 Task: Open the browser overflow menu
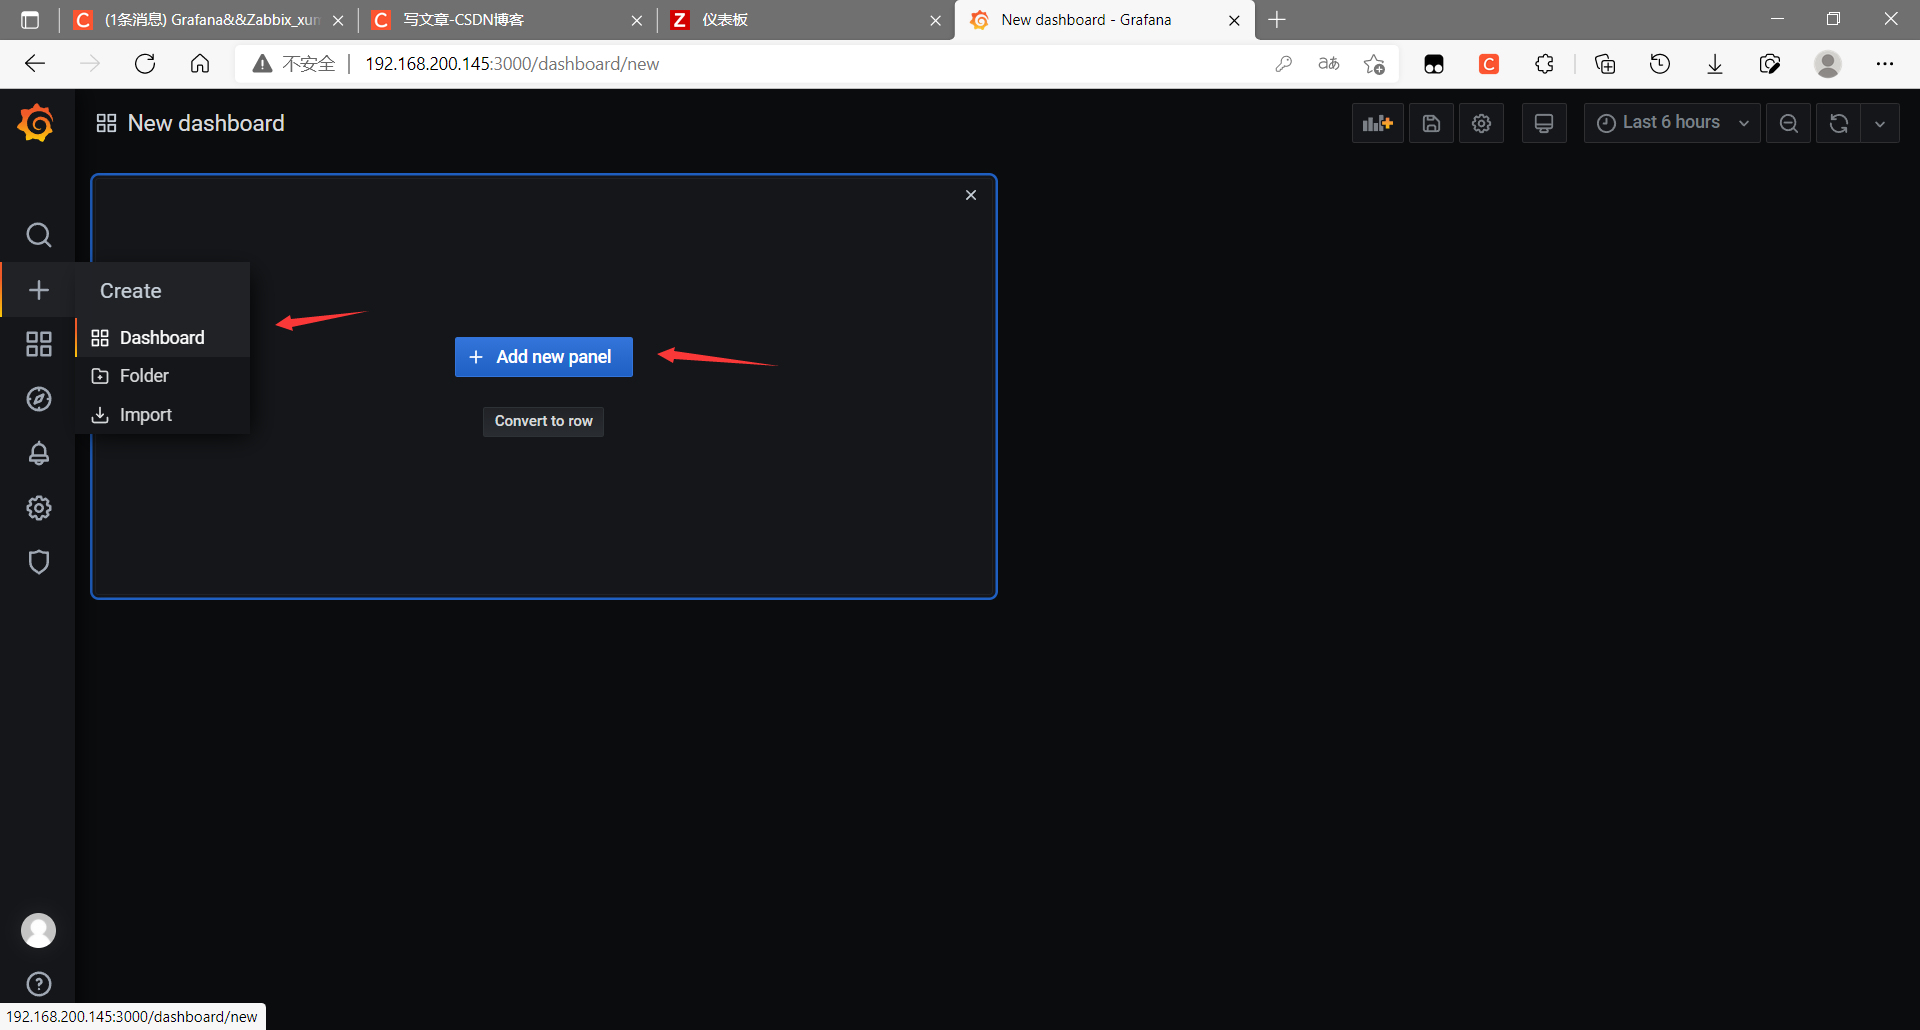(1887, 63)
